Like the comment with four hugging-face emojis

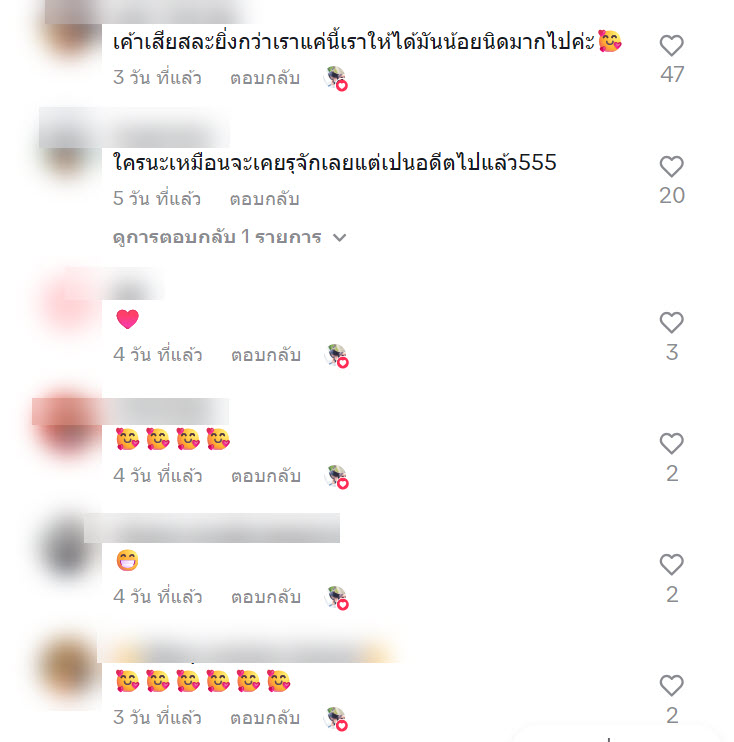click(x=672, y=444)
